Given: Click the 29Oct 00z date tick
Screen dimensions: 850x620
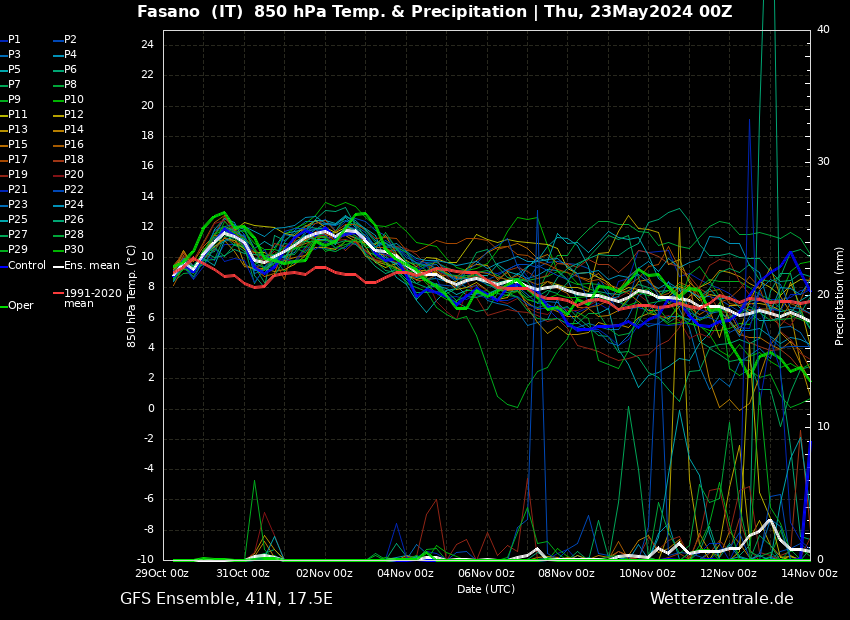Looking at the screenshot, I should point(163,574).
